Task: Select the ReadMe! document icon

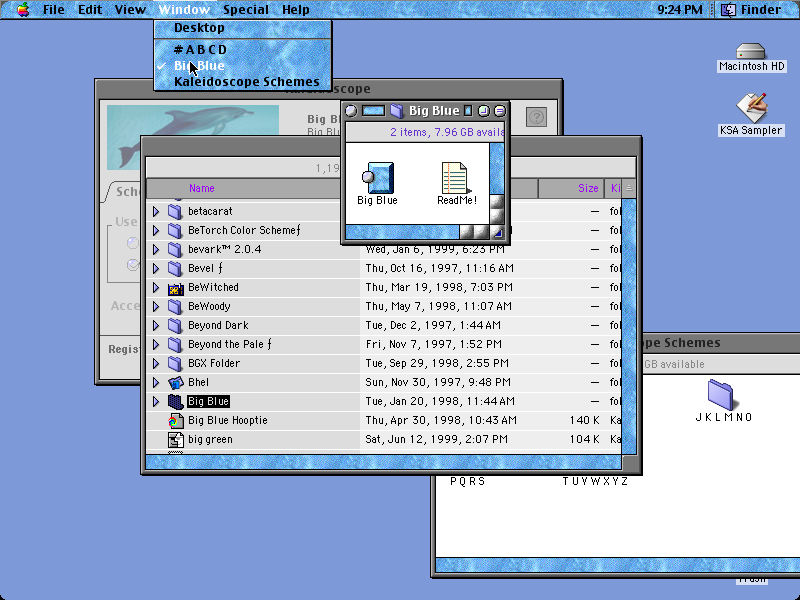Action: coord(456,178)
